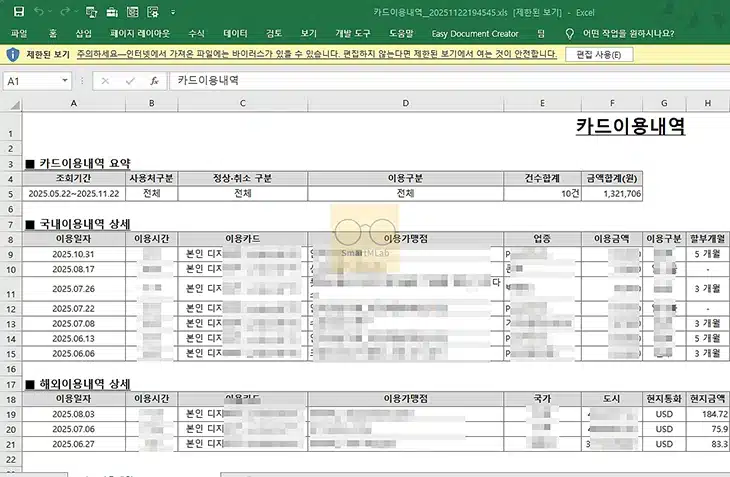The image size is (730, 477).
Task: Select row header 19
Action: pyautogui.click(x=10, y=414)
